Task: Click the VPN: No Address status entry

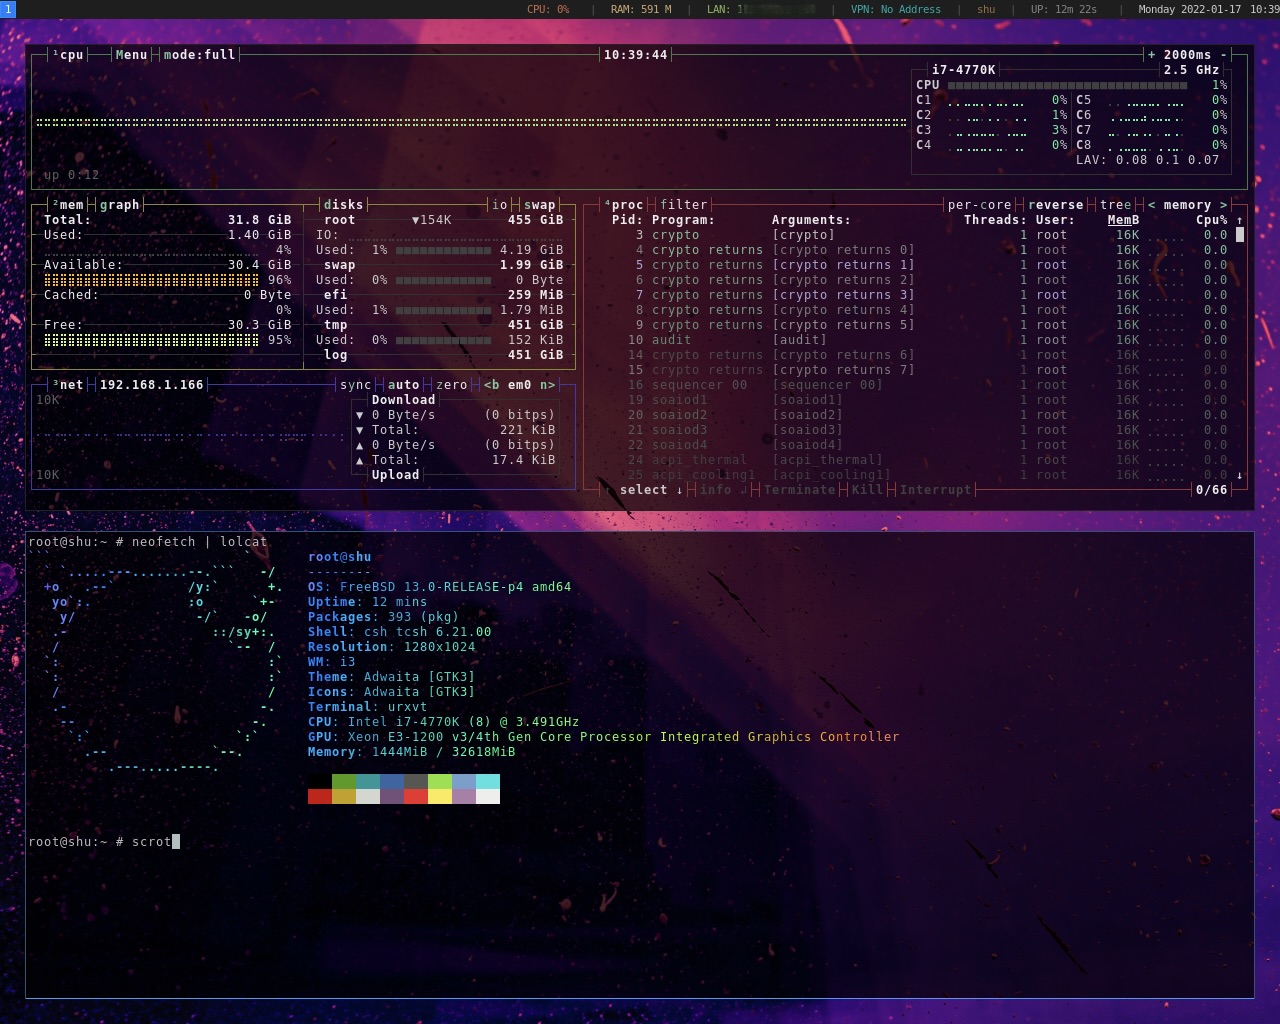Action: pyautogui.click(x=896, y=9)
